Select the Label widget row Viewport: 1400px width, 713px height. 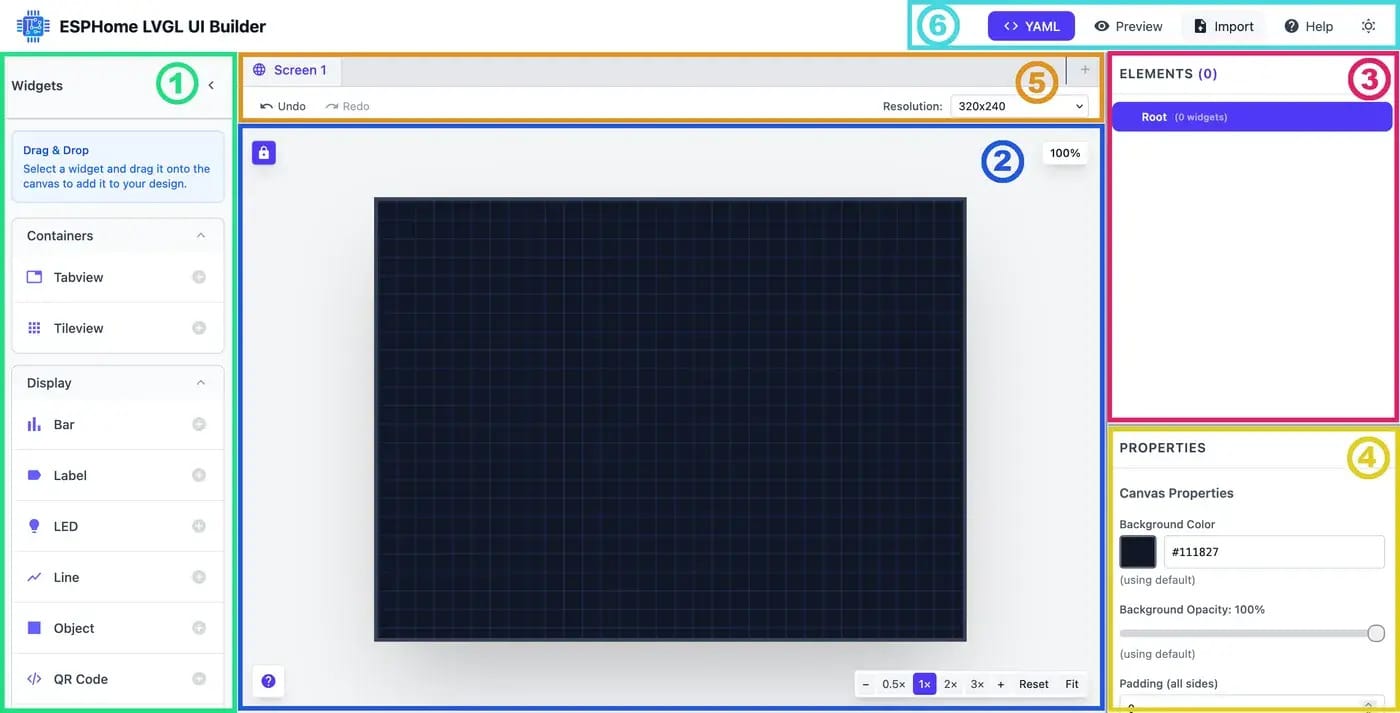pyautogui.click(x=118, y=475)
